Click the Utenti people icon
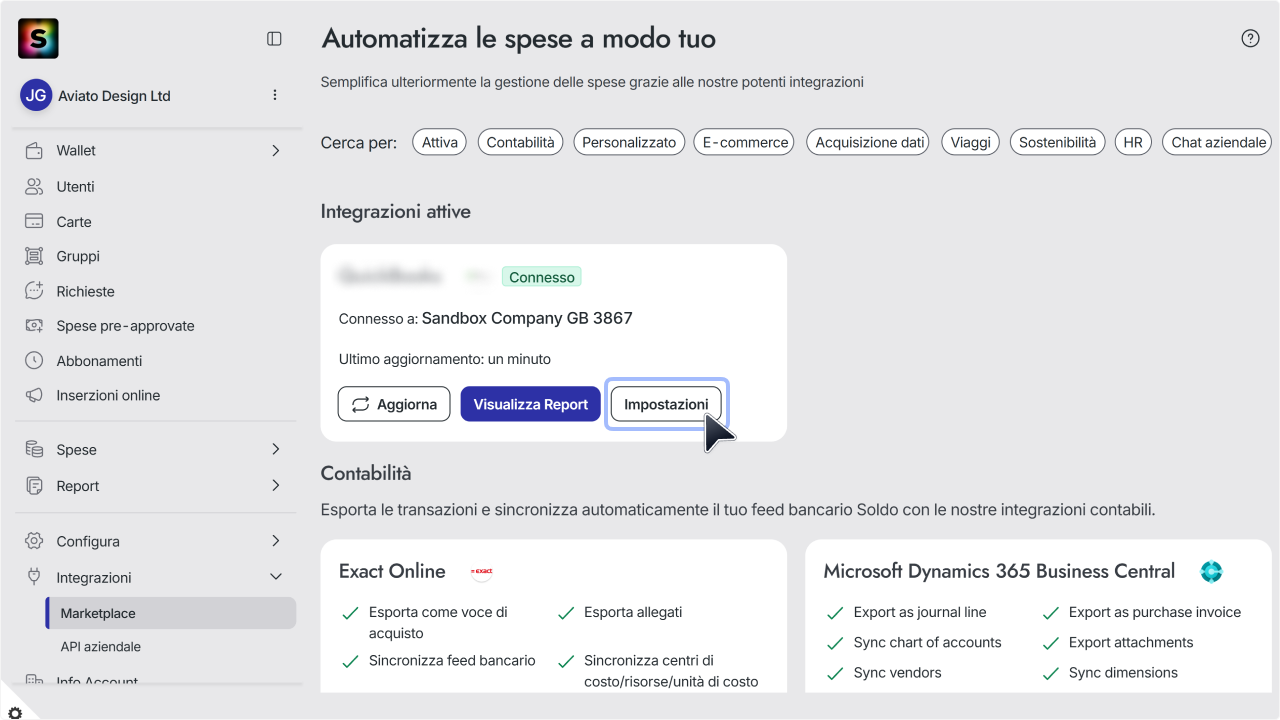 tap(34, 187)
